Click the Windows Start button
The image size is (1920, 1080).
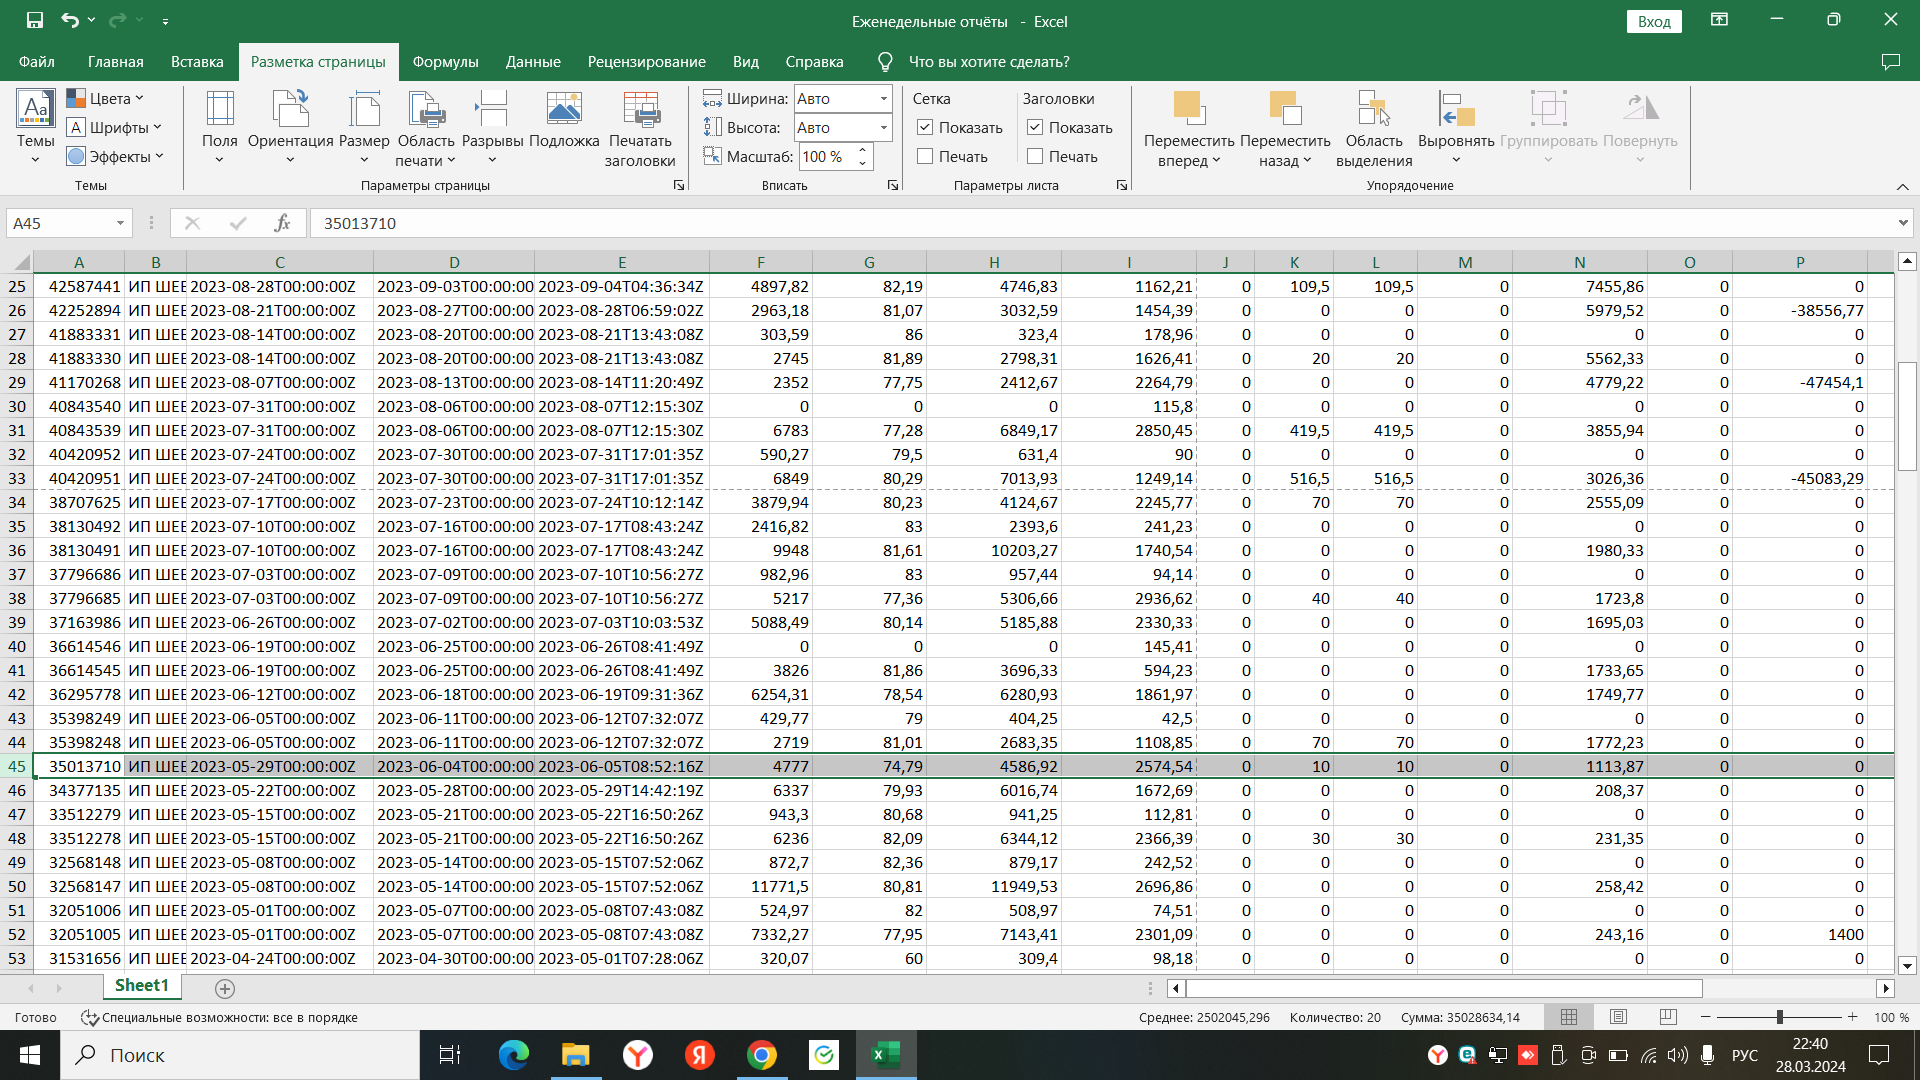click(30, 1055)
